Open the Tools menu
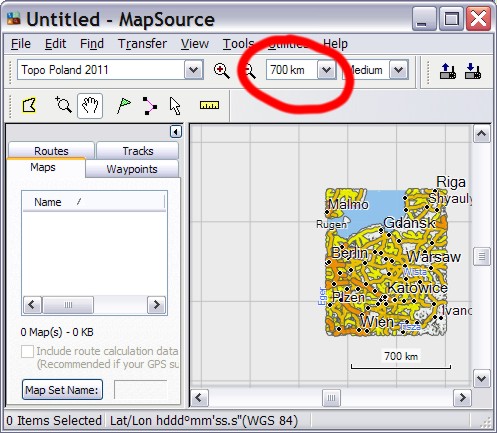Screen dimensions: 497x433 point(238,44)
